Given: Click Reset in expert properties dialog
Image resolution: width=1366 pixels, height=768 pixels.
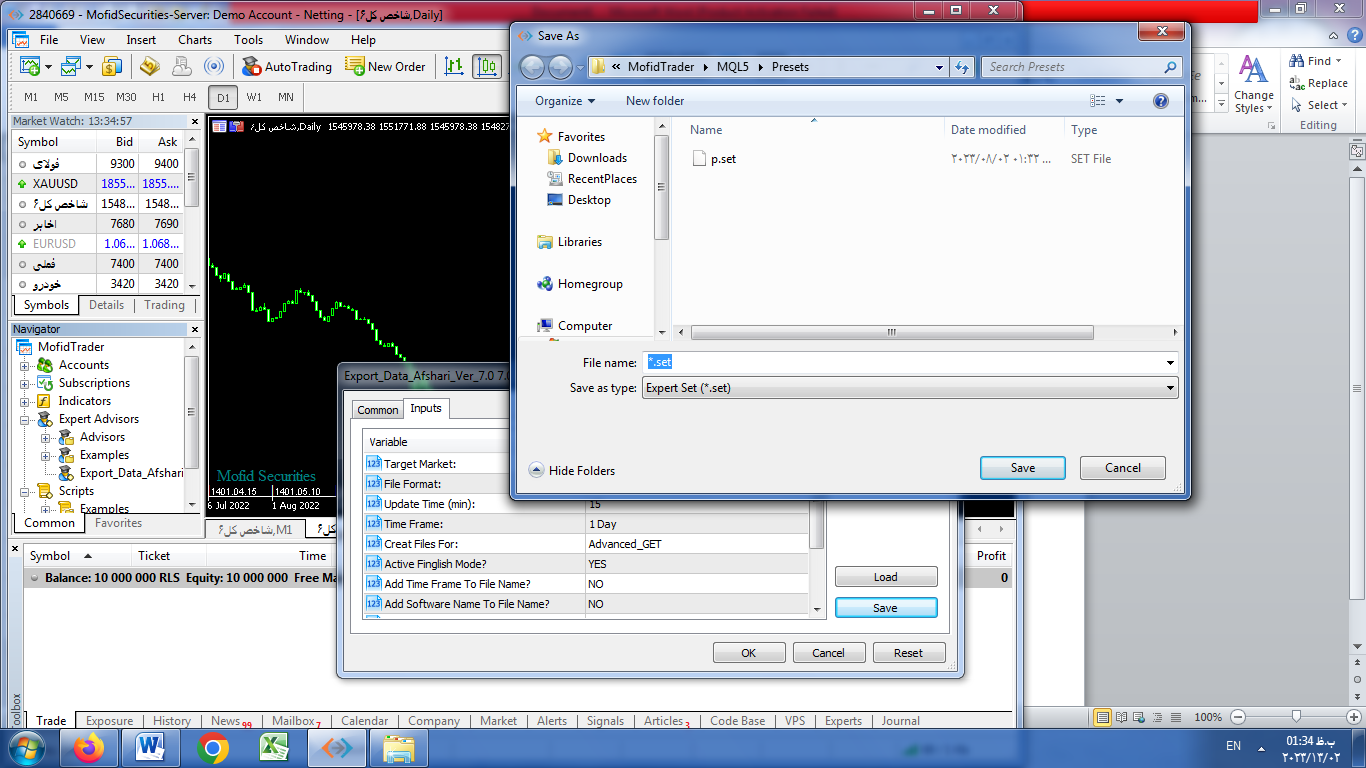Looking at the screenshot, I should [x=909, y=653].
